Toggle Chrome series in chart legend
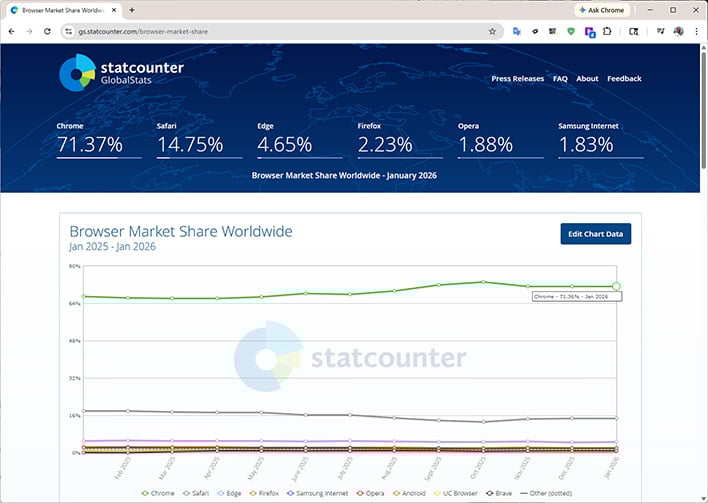The image size is (708, 503). [x=158, y=493]
